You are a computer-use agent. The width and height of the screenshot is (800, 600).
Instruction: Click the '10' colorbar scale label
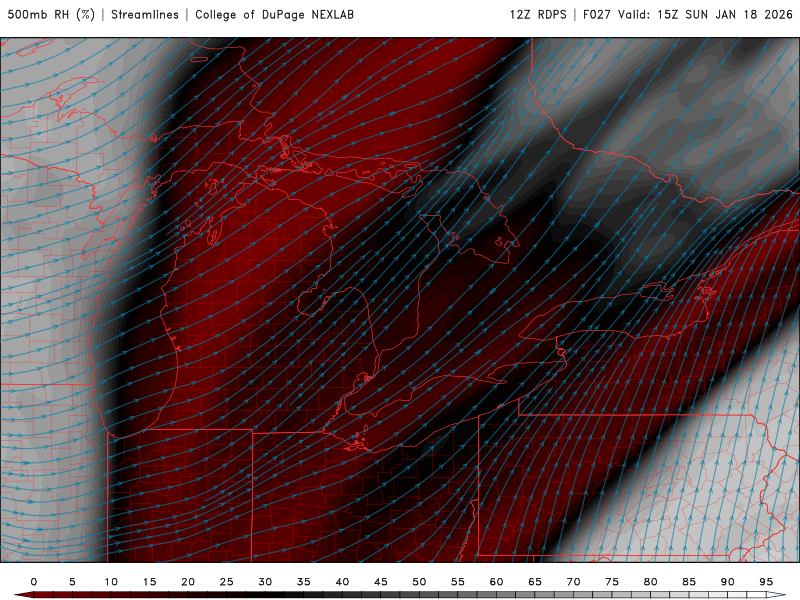click(x=111, y=582)
